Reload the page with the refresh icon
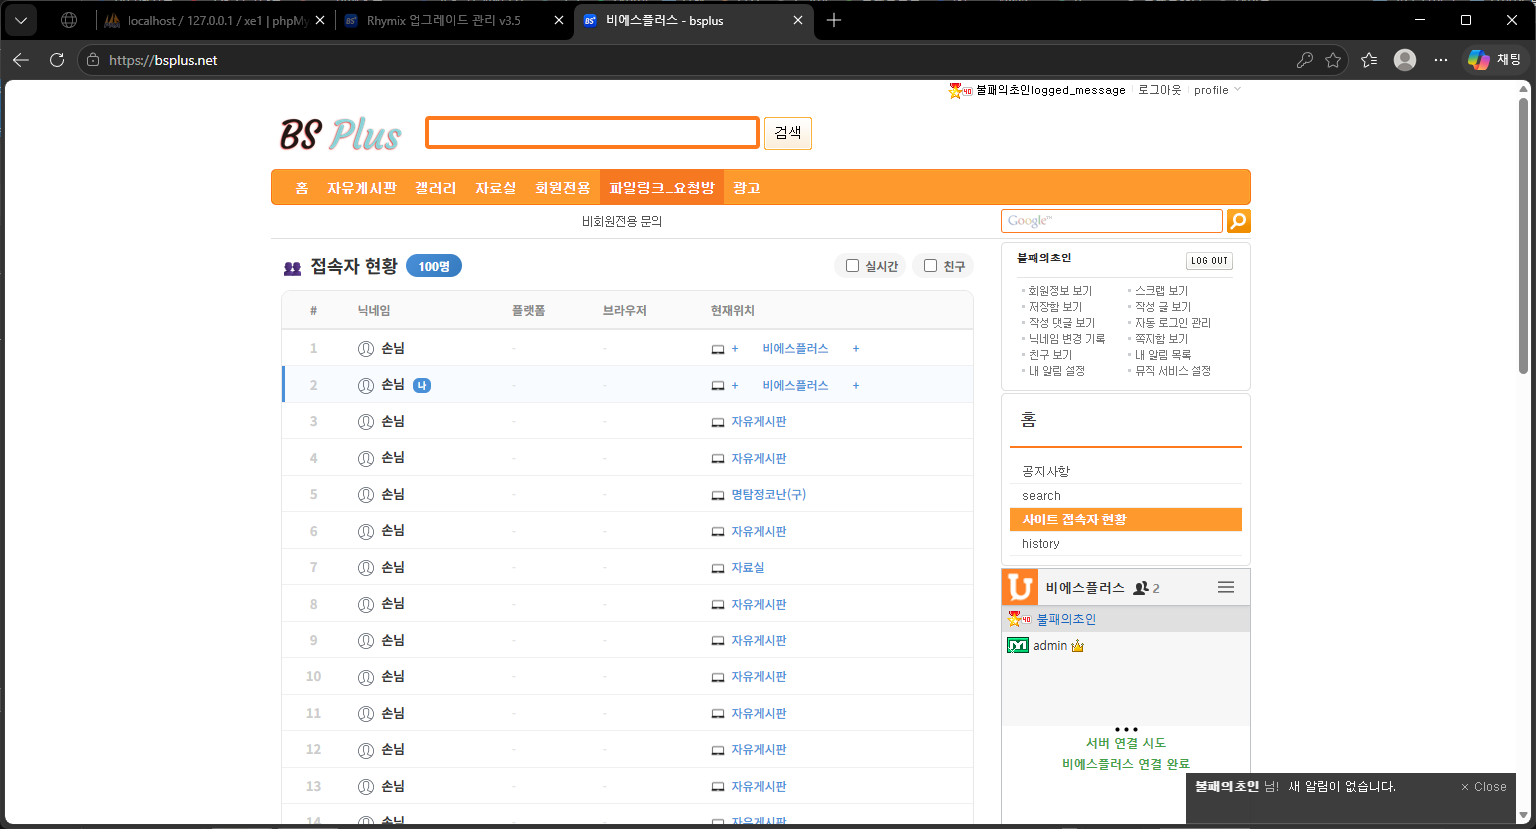 click(57, 60)
